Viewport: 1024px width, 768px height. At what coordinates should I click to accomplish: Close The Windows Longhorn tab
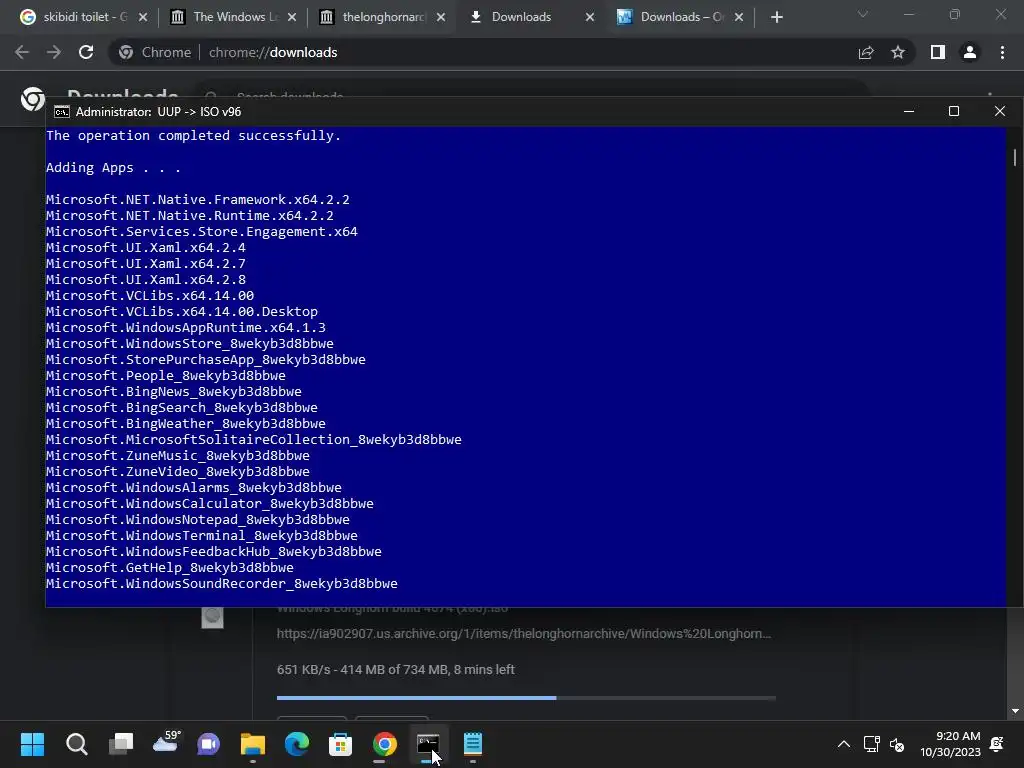292,18
